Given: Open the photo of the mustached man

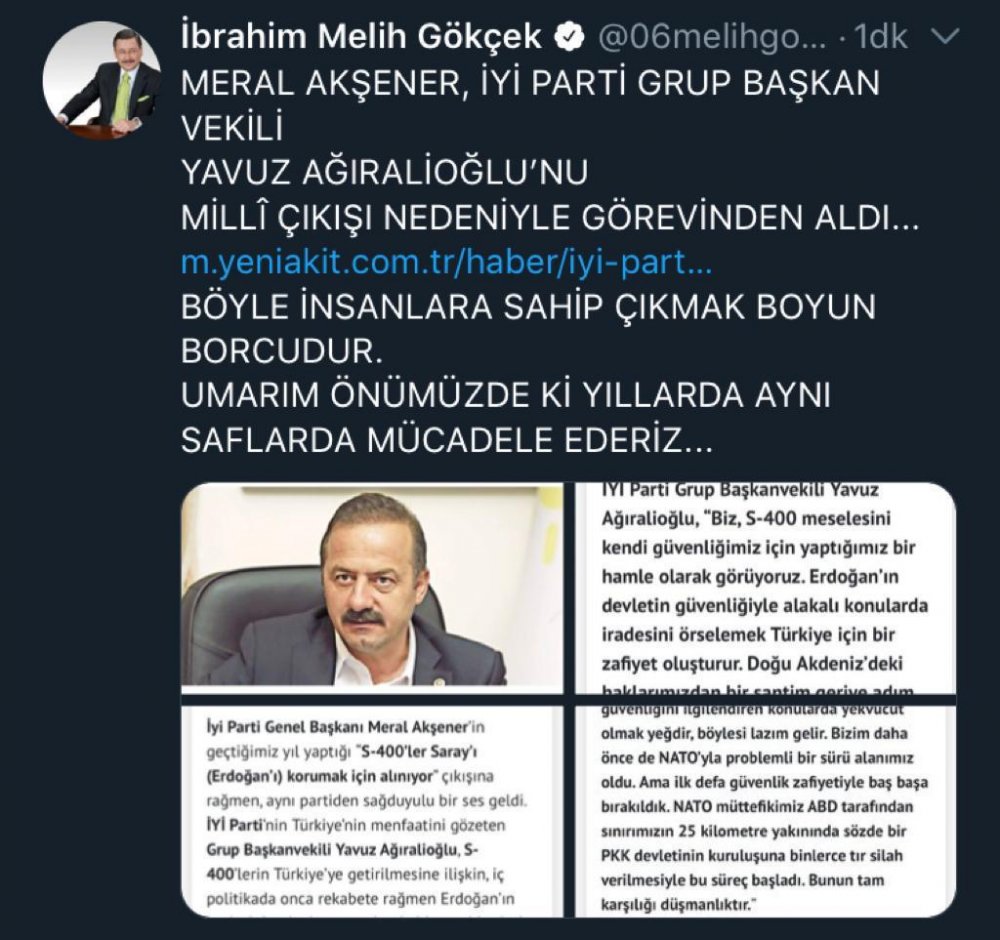Looking at the screenshot, I should 372,588.
